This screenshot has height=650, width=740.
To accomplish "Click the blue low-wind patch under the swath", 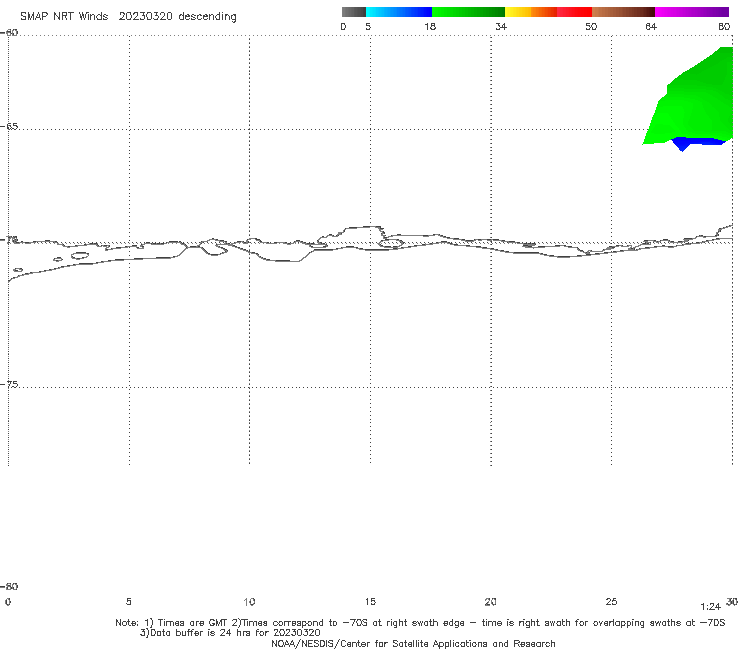I will (698, 142).
